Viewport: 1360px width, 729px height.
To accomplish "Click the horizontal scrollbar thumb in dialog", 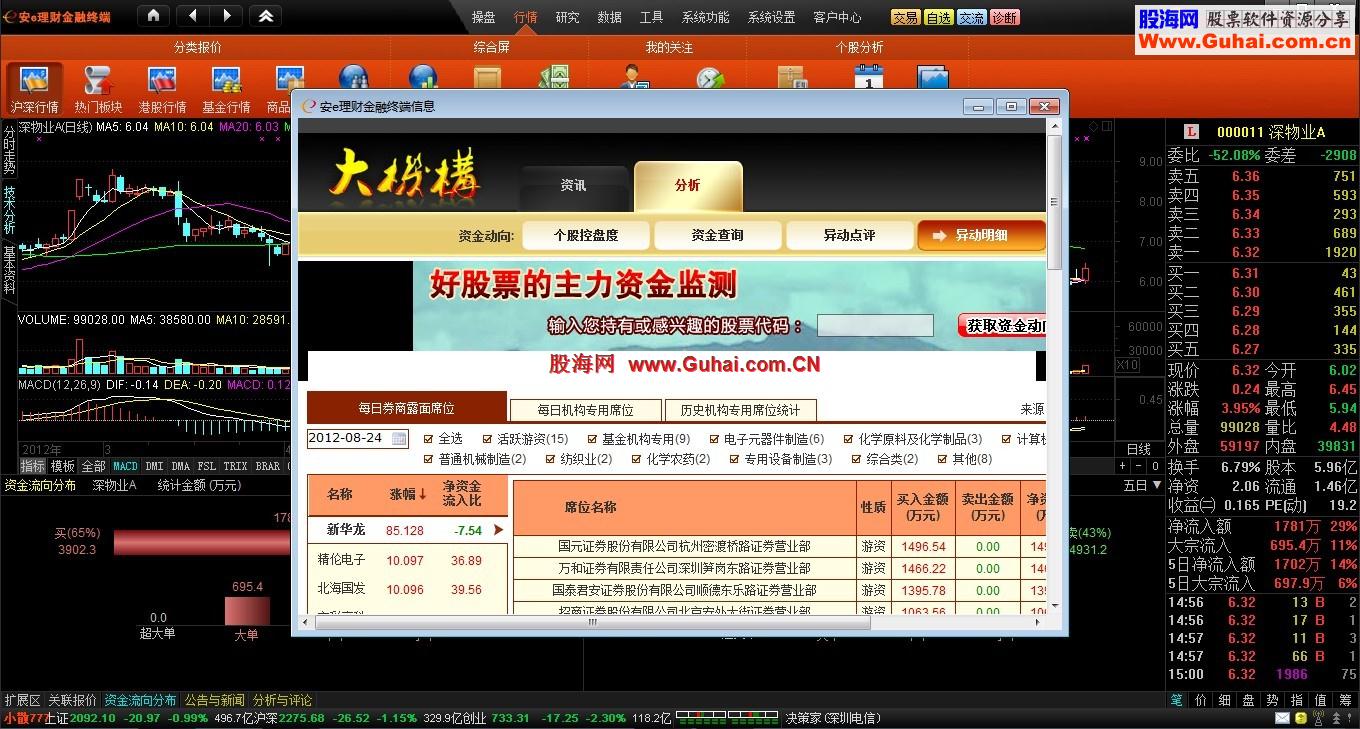I will coord(592,622).
